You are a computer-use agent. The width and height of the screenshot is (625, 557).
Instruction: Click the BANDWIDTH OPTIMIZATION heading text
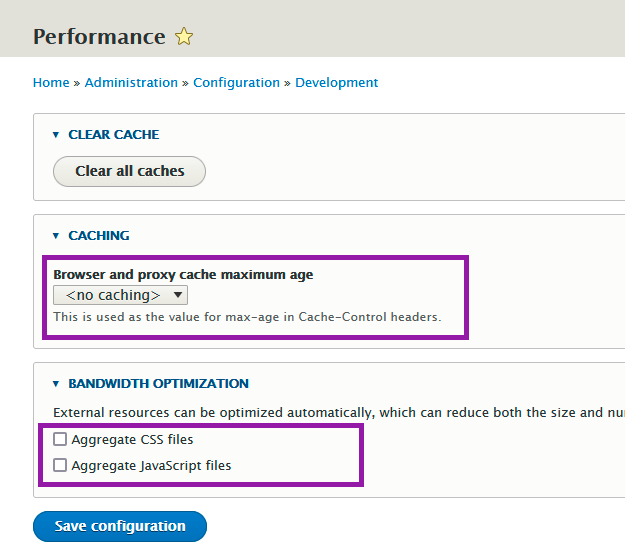click(x=158, y=384)
